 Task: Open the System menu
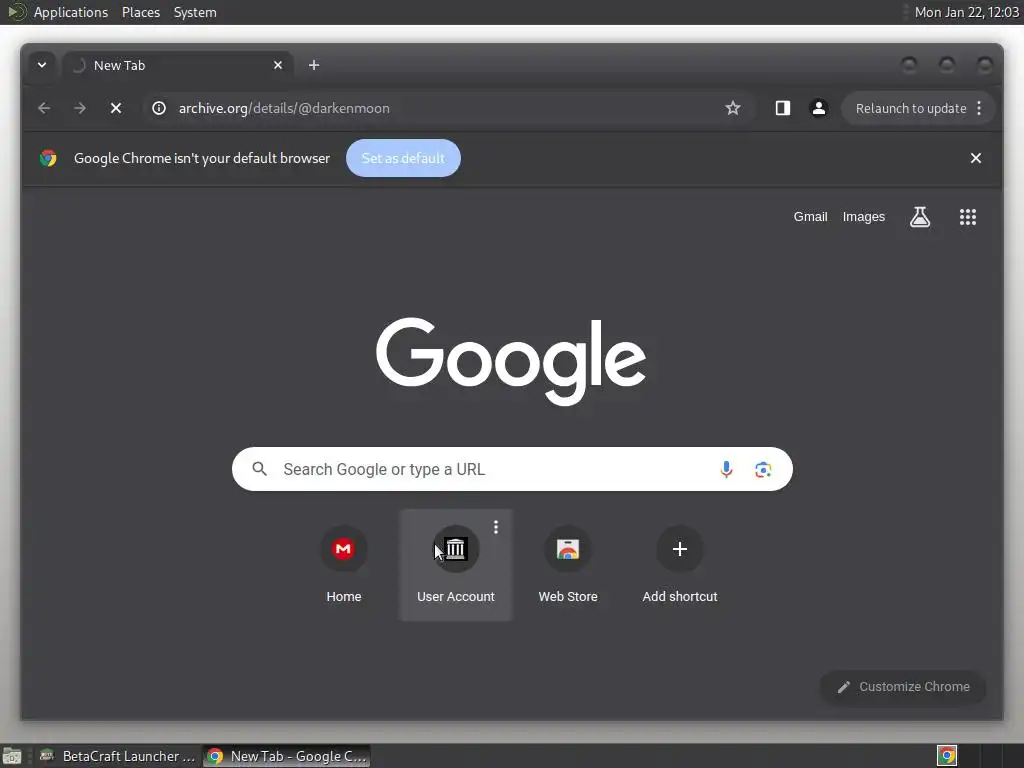point(195,12)
